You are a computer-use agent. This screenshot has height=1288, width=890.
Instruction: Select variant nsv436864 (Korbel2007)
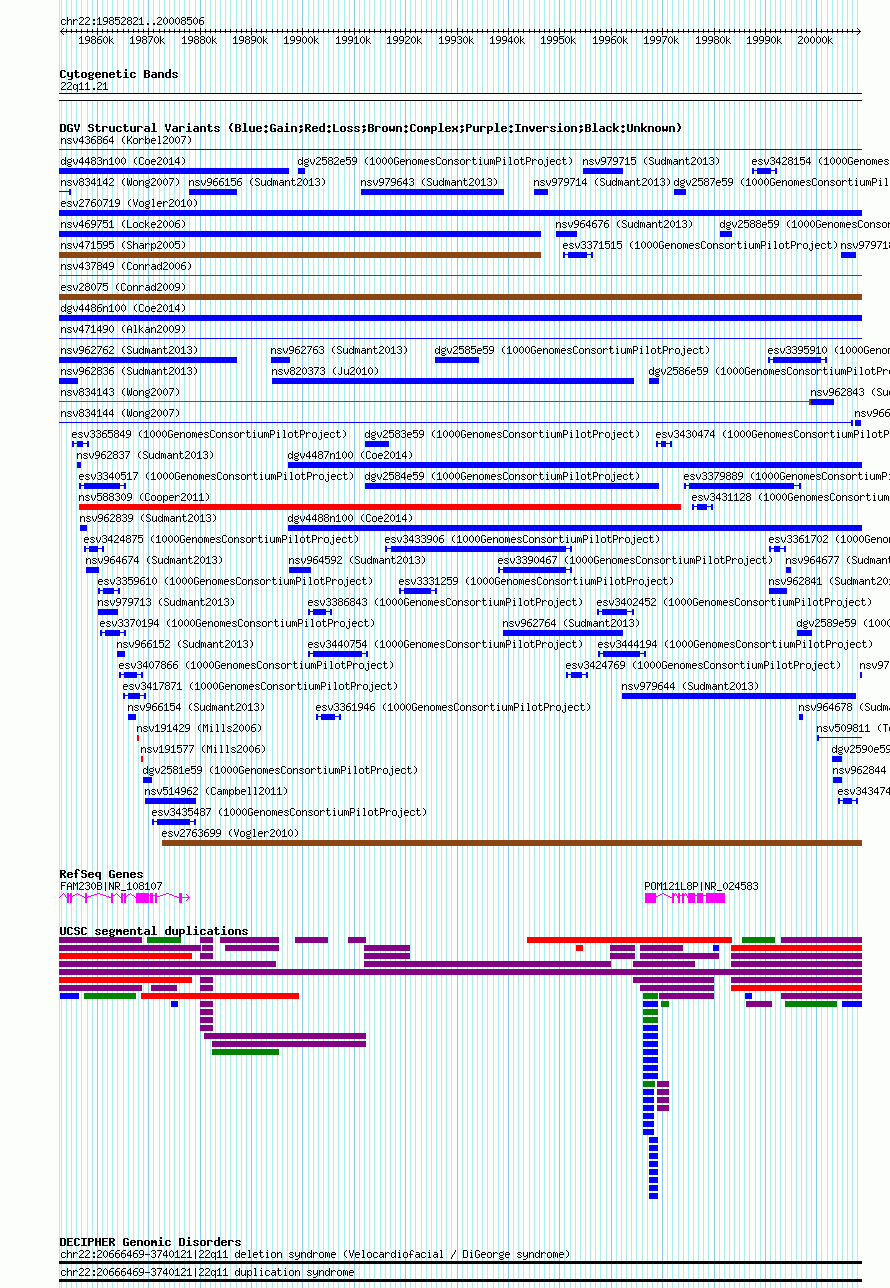pos(126,140)
